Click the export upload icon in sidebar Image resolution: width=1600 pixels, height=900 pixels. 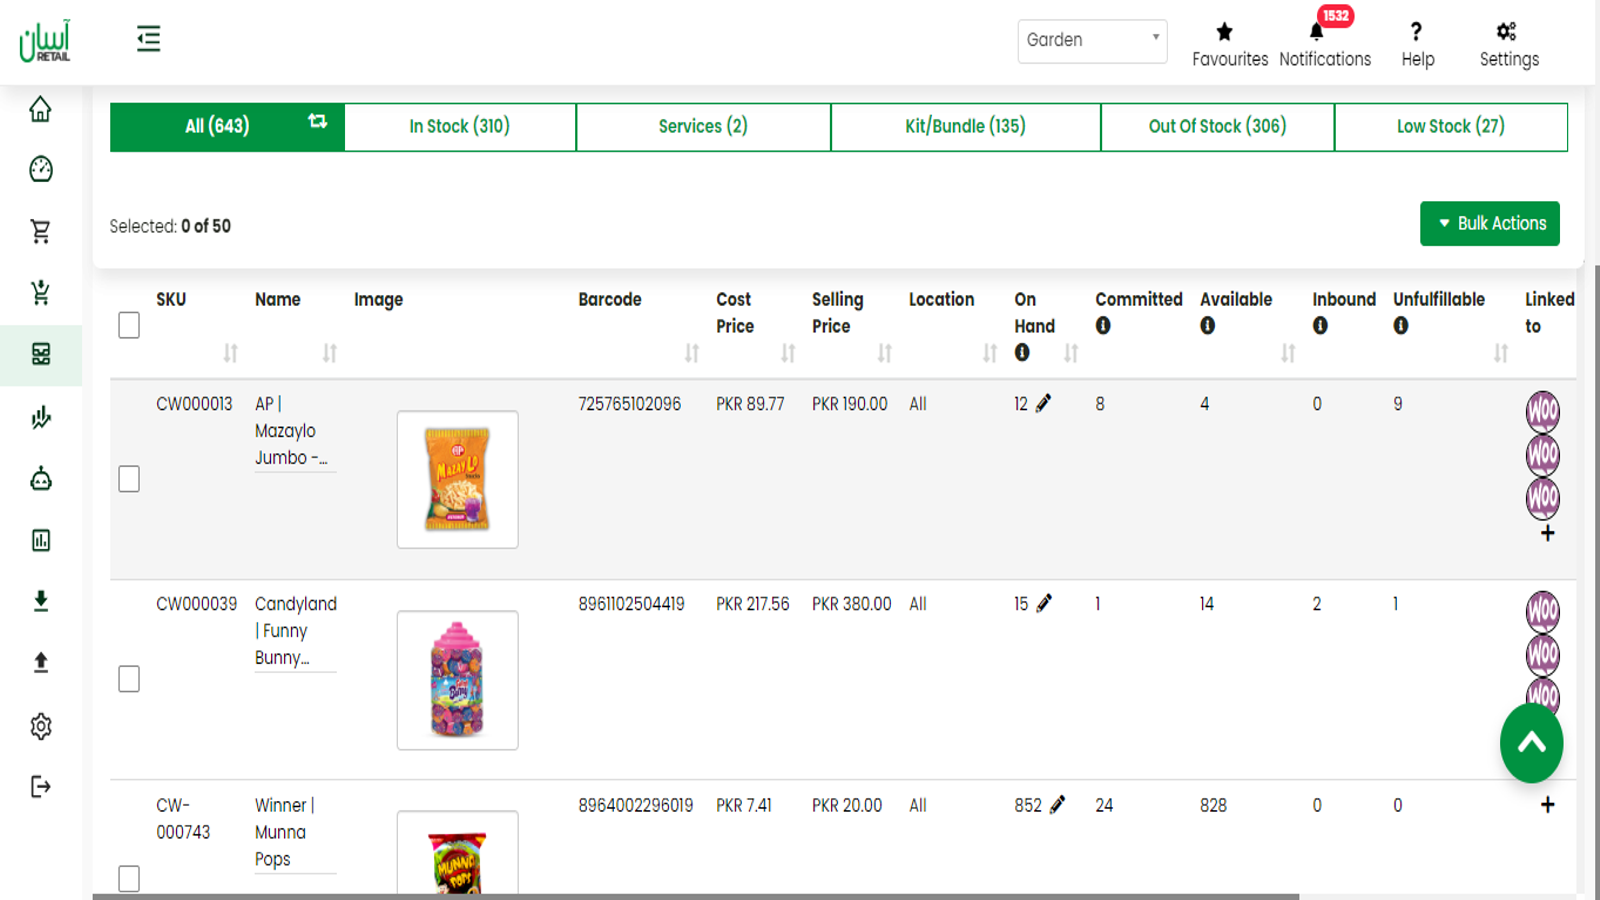pyautogui.click(x=40, y=662)
